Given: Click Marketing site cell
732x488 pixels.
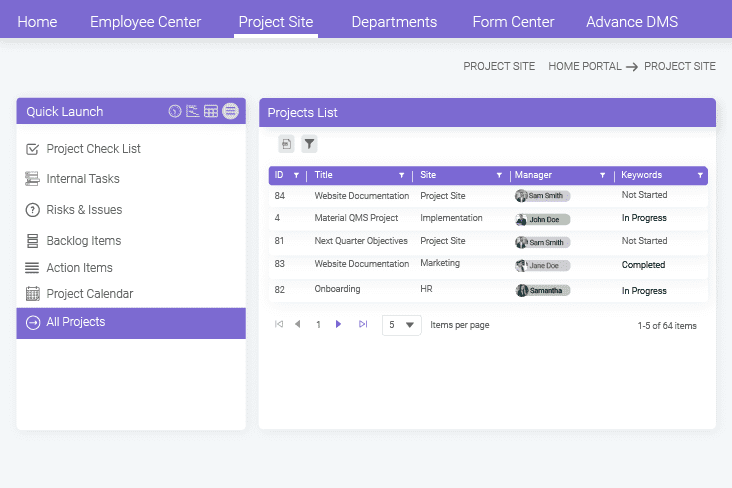Looking at the screenshot, I should (440, 263).
